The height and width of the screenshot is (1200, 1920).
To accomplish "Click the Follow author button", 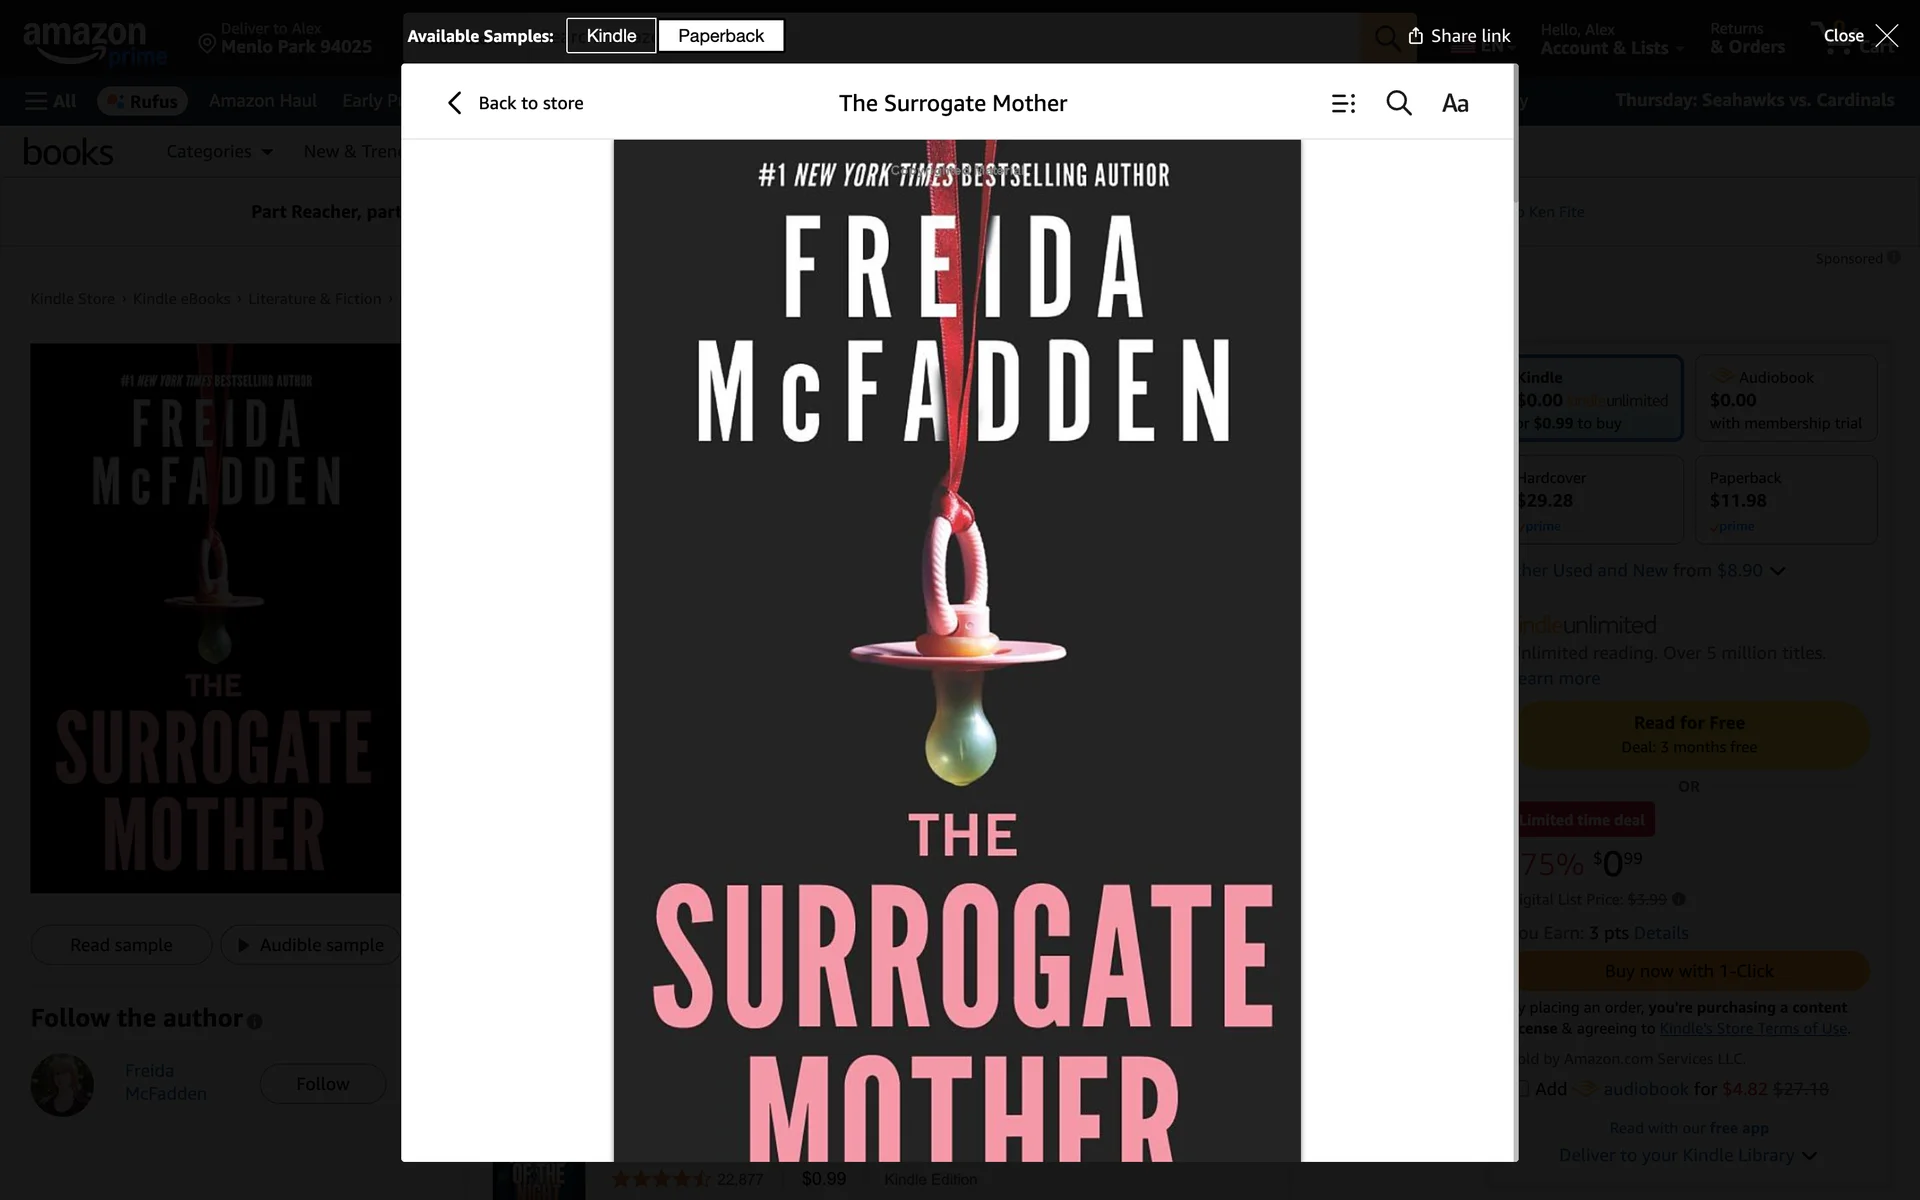I will pyautogui.click(x=323, y=1084).
